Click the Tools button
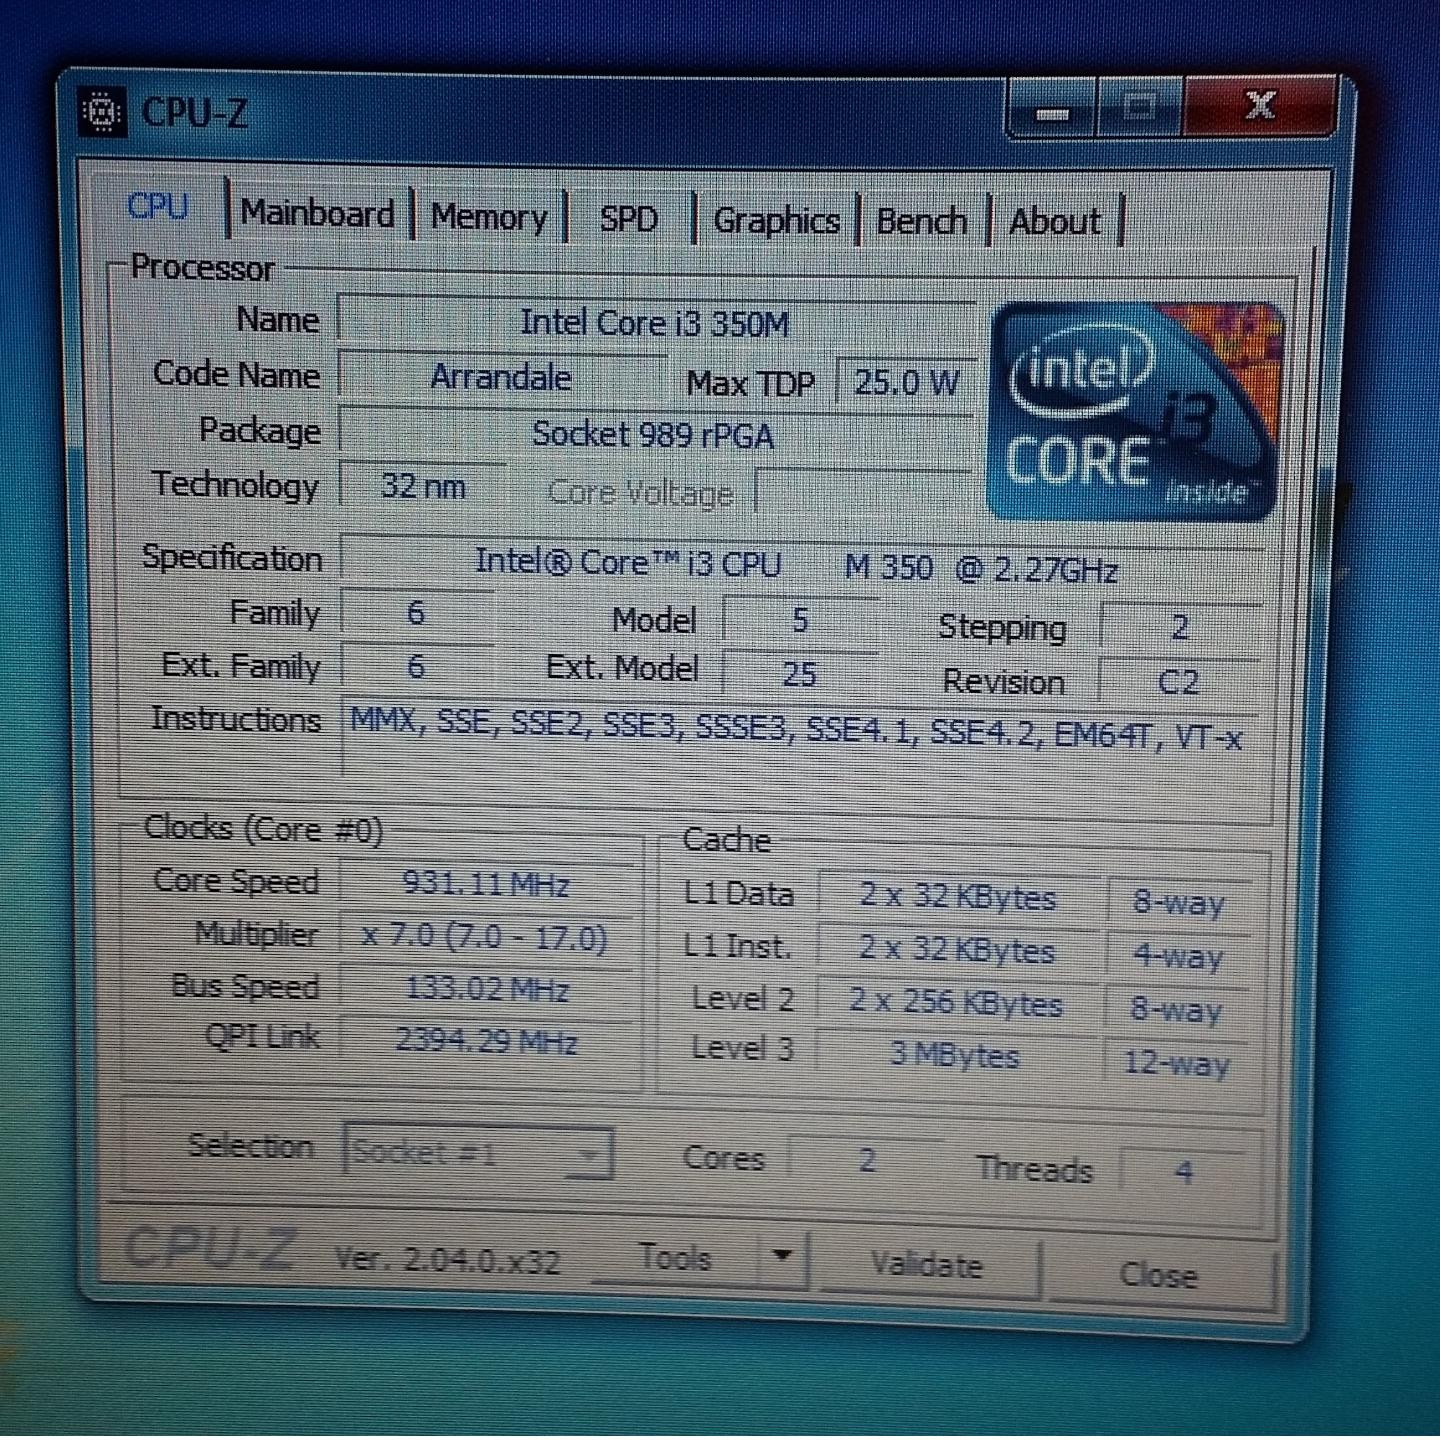Image resolution: width=1440 pixels, height=1440 pixels. (675, 1257)
